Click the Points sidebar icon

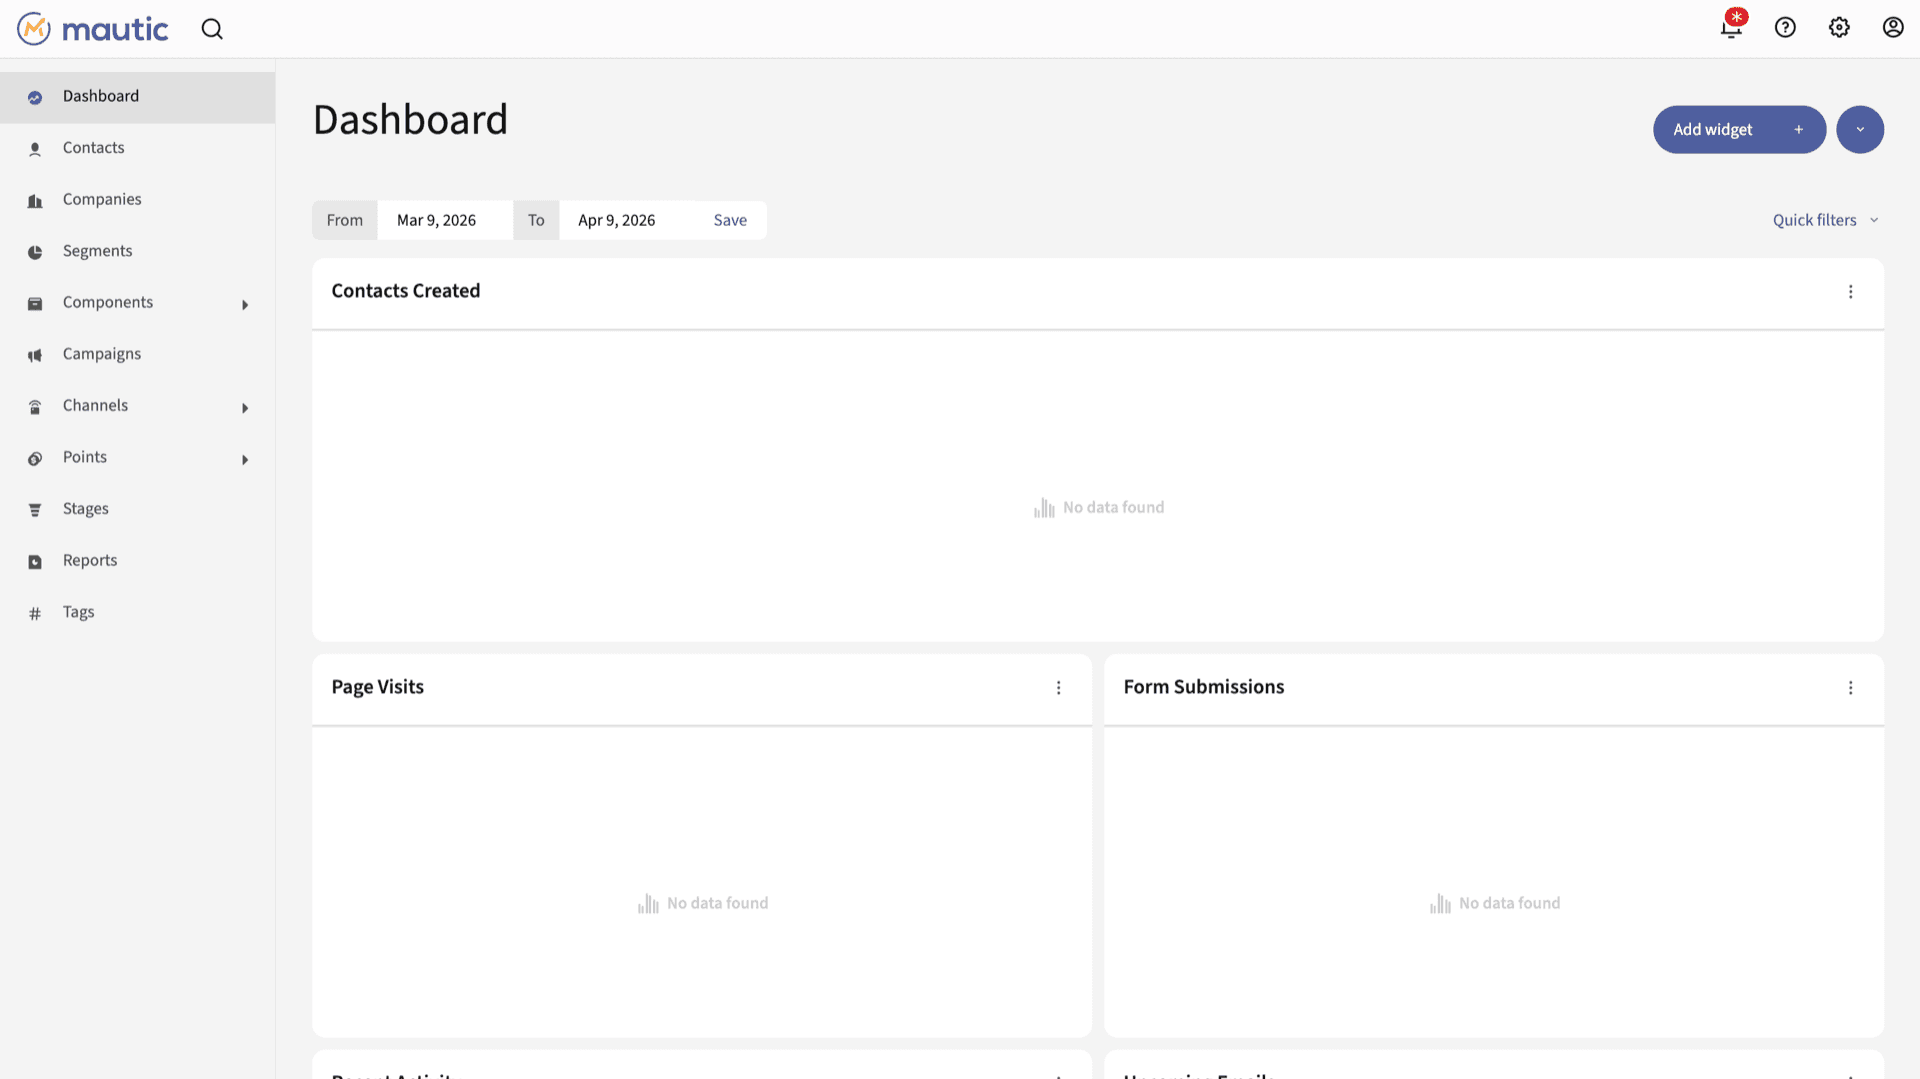pos(35,459)
